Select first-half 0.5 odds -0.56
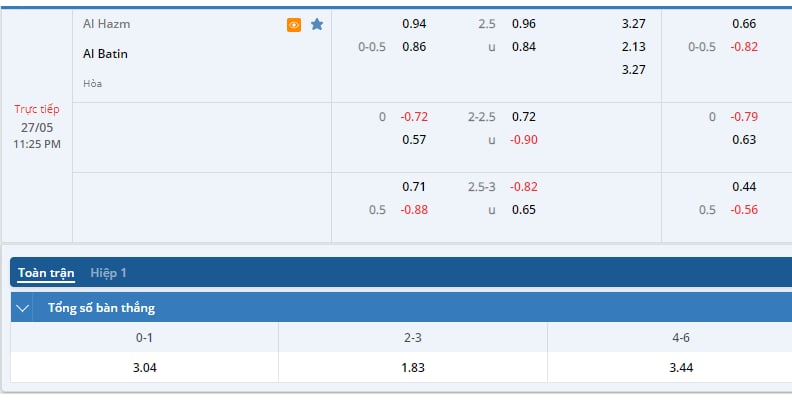Screen dimensions: 792x400 click(744, 210)
